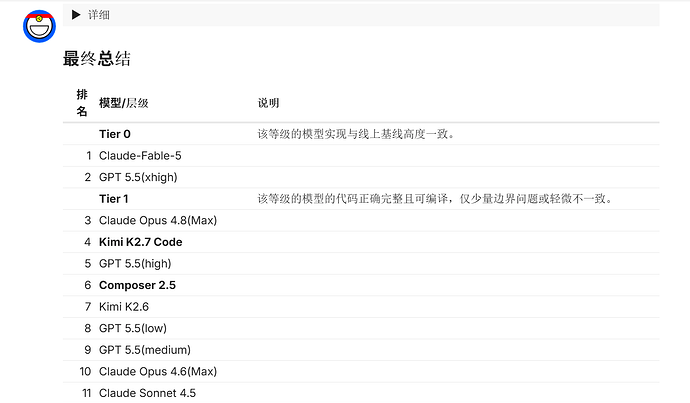Viewport: 690px width, 403px height.
Task: Click rank number 8 beside GPT 5.5(low)
Action: click(x=88, y=328)
